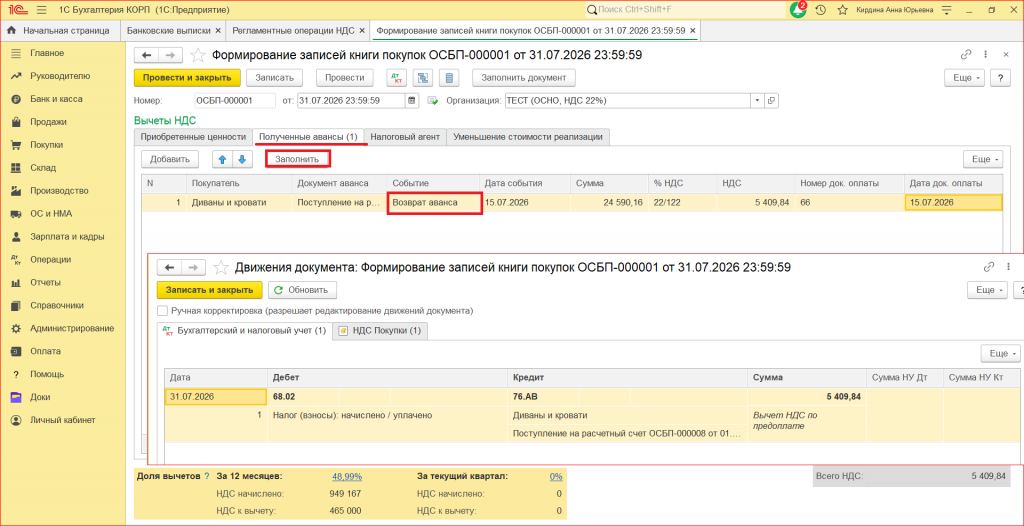This screenshot has width=1024, height=526.
Task: Move row down with the down arrow
Action: tap(242, 159)
